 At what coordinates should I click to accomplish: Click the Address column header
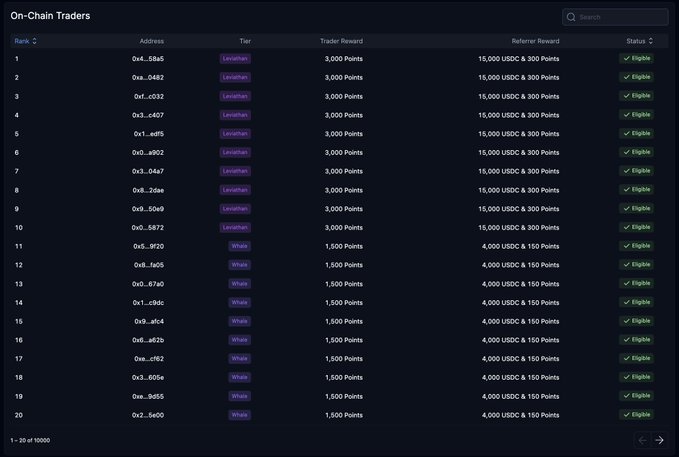(x=152, y=41)
